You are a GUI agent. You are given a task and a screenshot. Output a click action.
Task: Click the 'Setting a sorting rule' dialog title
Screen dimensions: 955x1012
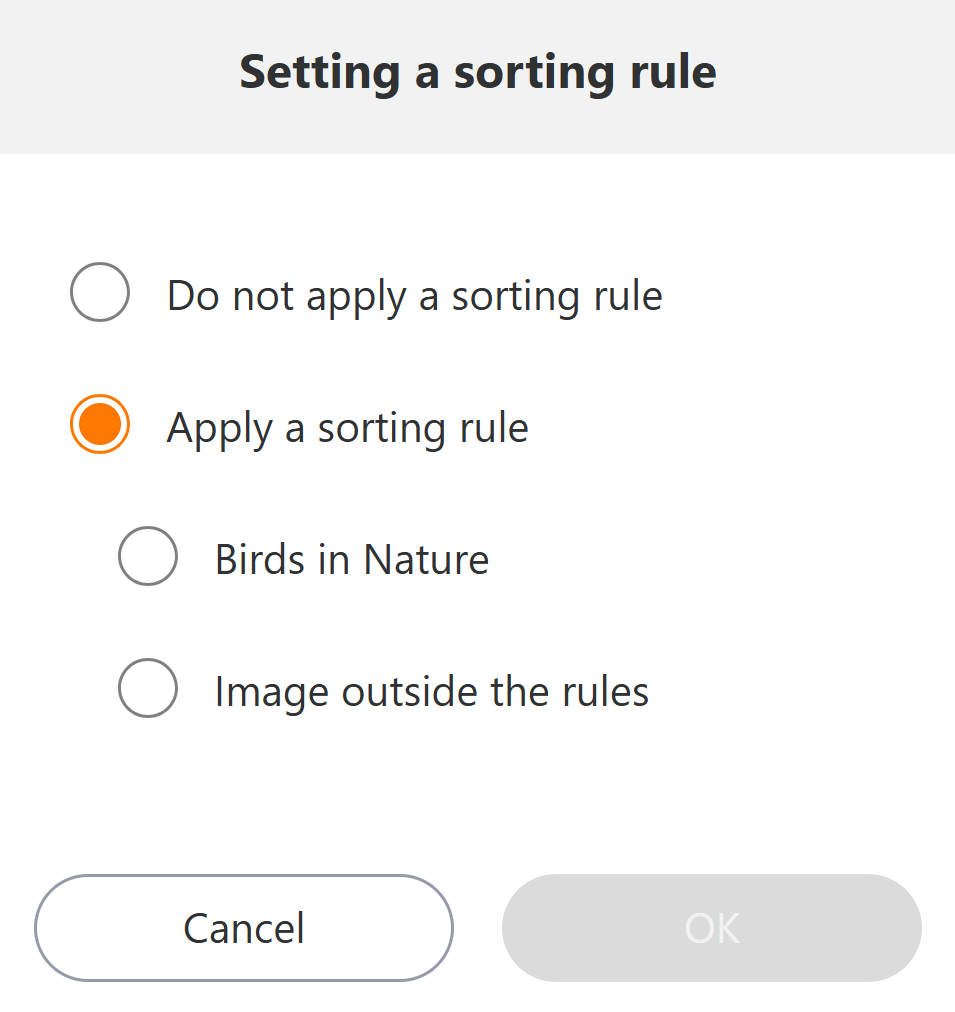477,73
